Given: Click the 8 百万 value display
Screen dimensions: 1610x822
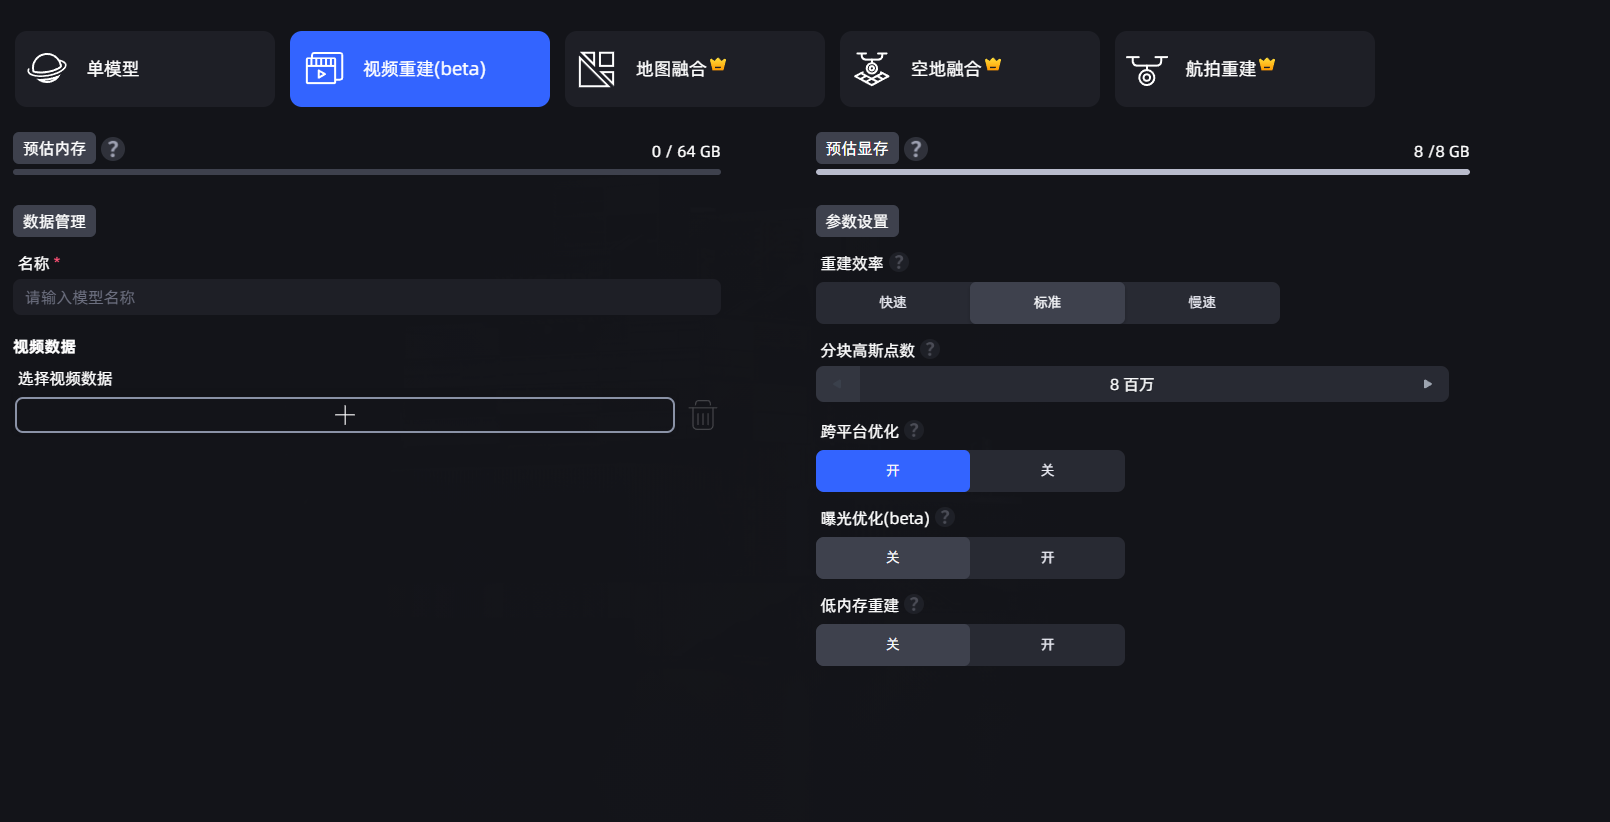Looking at the screenshot, I should 1132,384.
